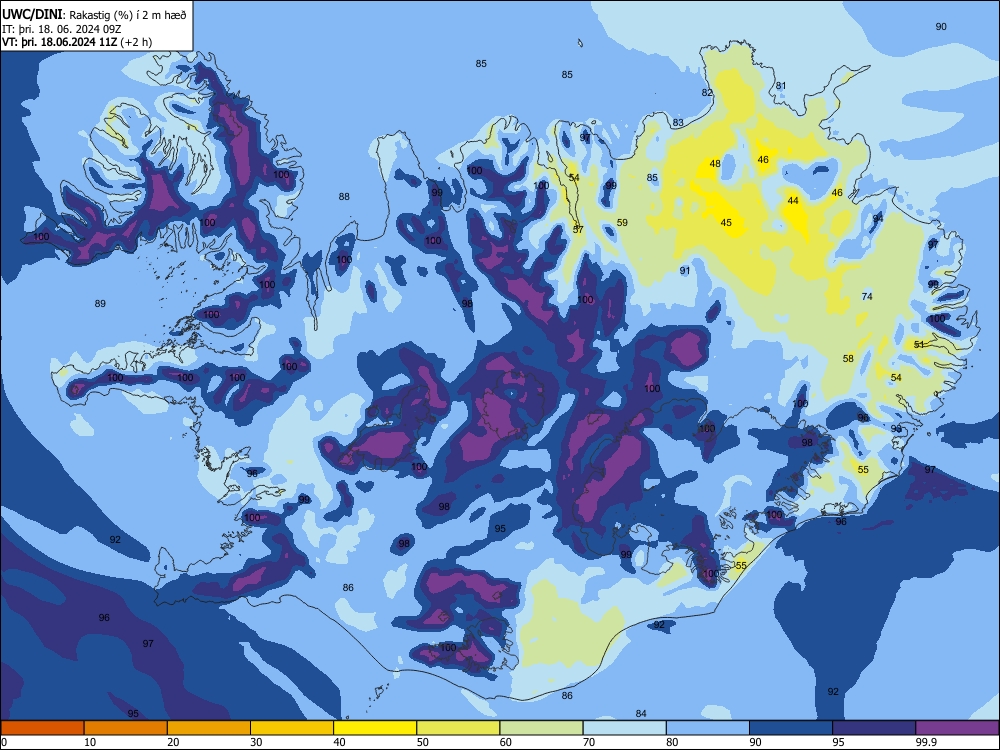Pick the 50–60 pale yellow legend swatch

coord(458,728)
